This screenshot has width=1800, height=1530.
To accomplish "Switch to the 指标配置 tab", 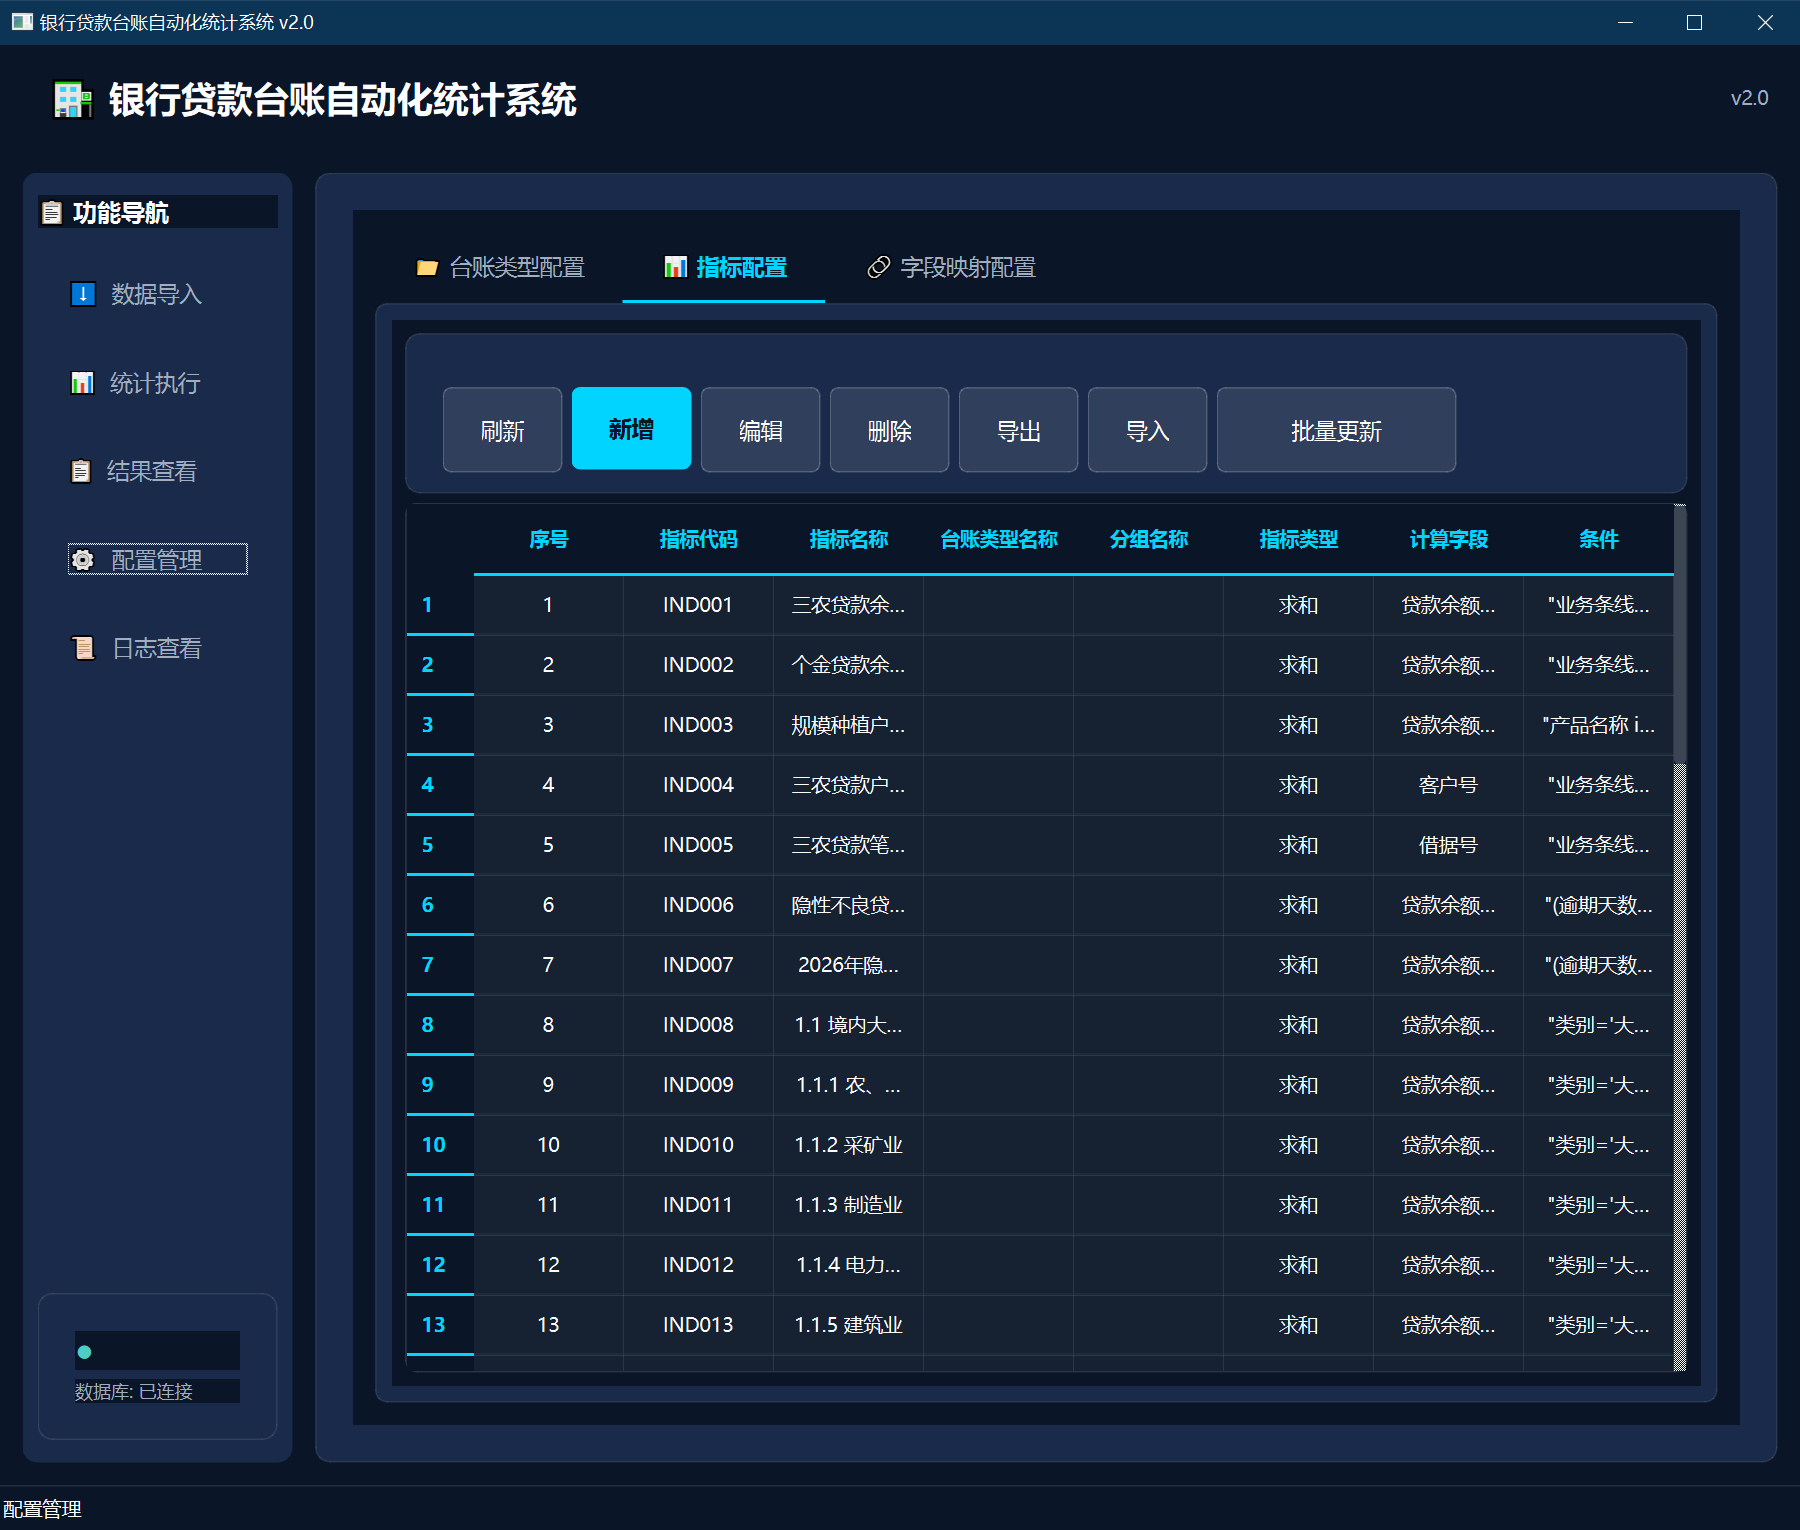I will point(724,268).
